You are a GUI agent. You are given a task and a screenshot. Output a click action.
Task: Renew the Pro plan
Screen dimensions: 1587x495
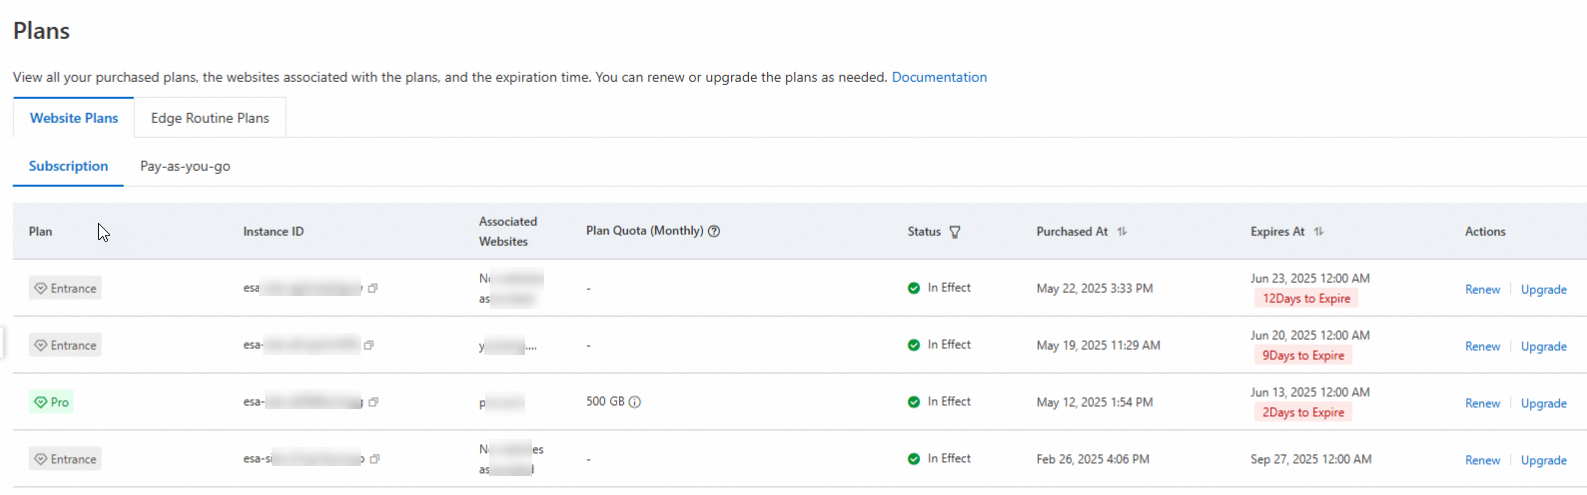point(1482,403)
